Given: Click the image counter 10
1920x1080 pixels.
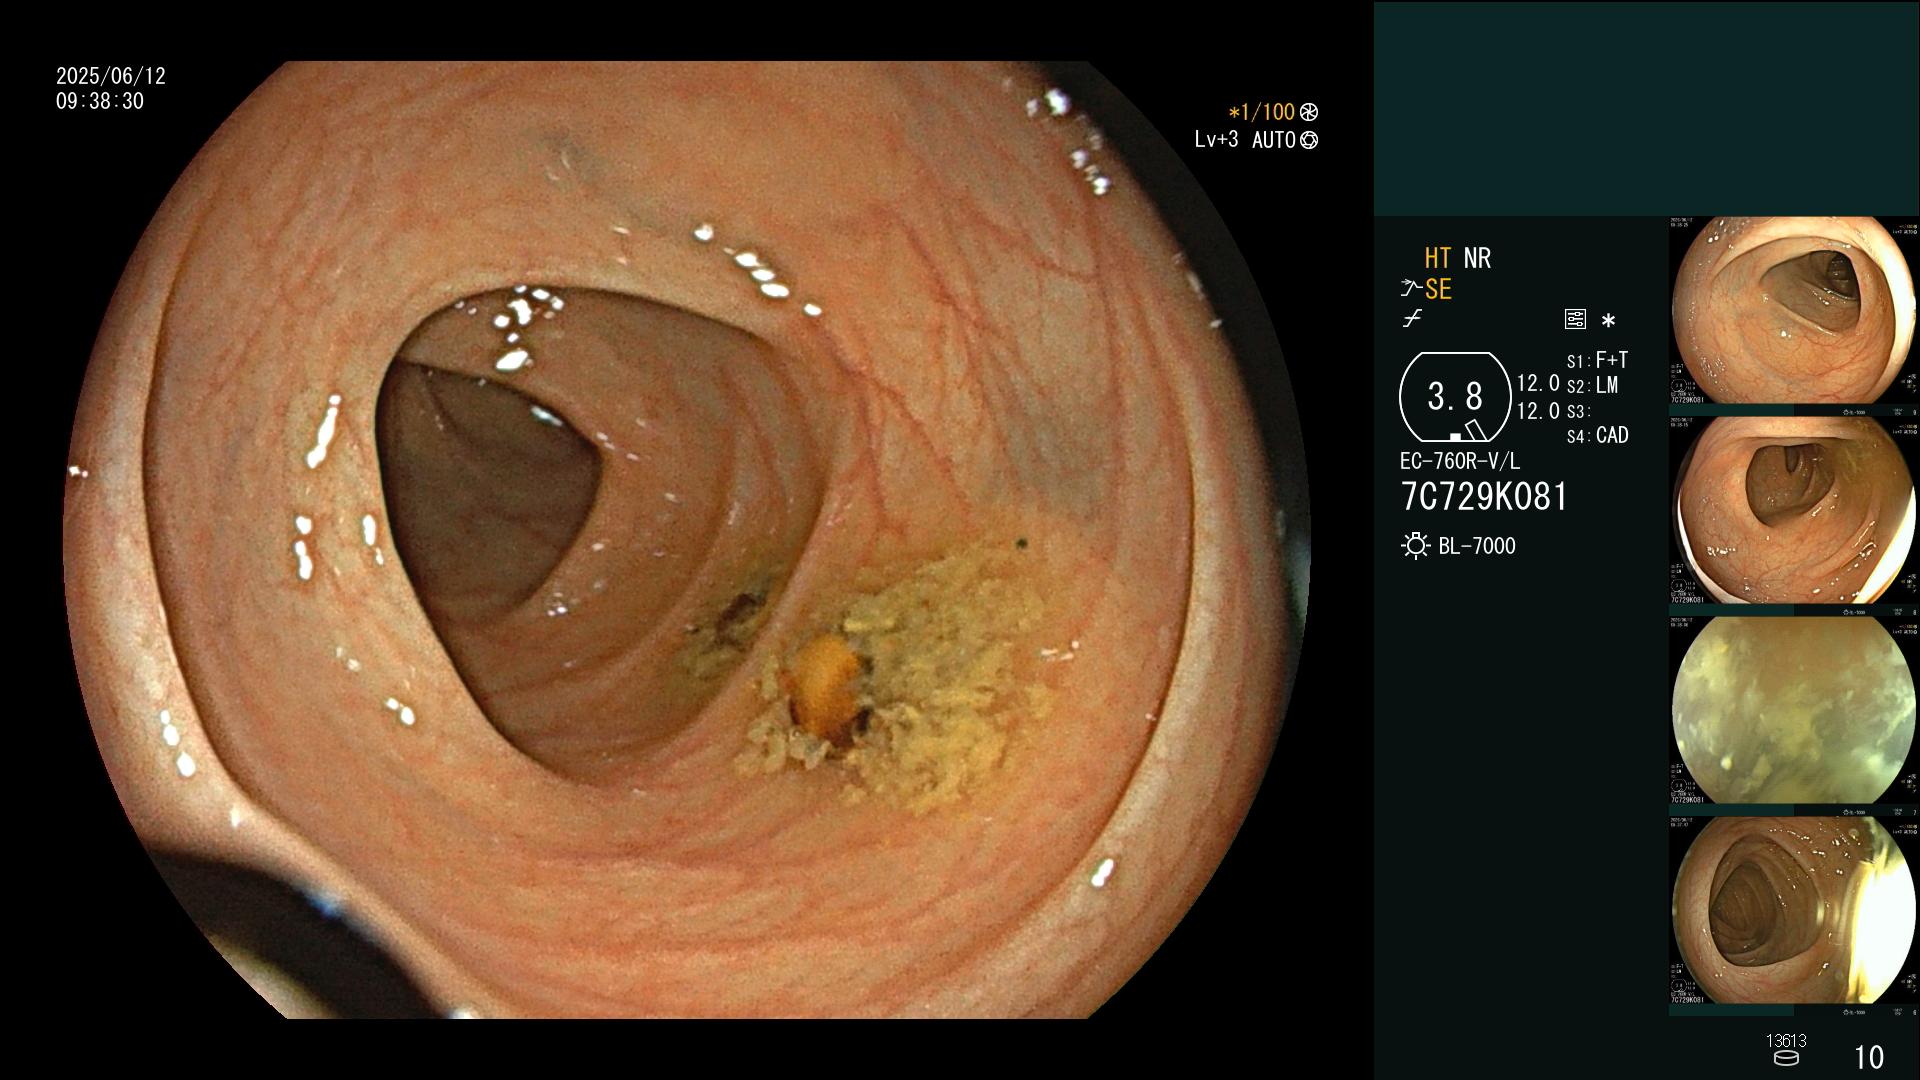Looking at the screenshot, I should (1869, 1057).
